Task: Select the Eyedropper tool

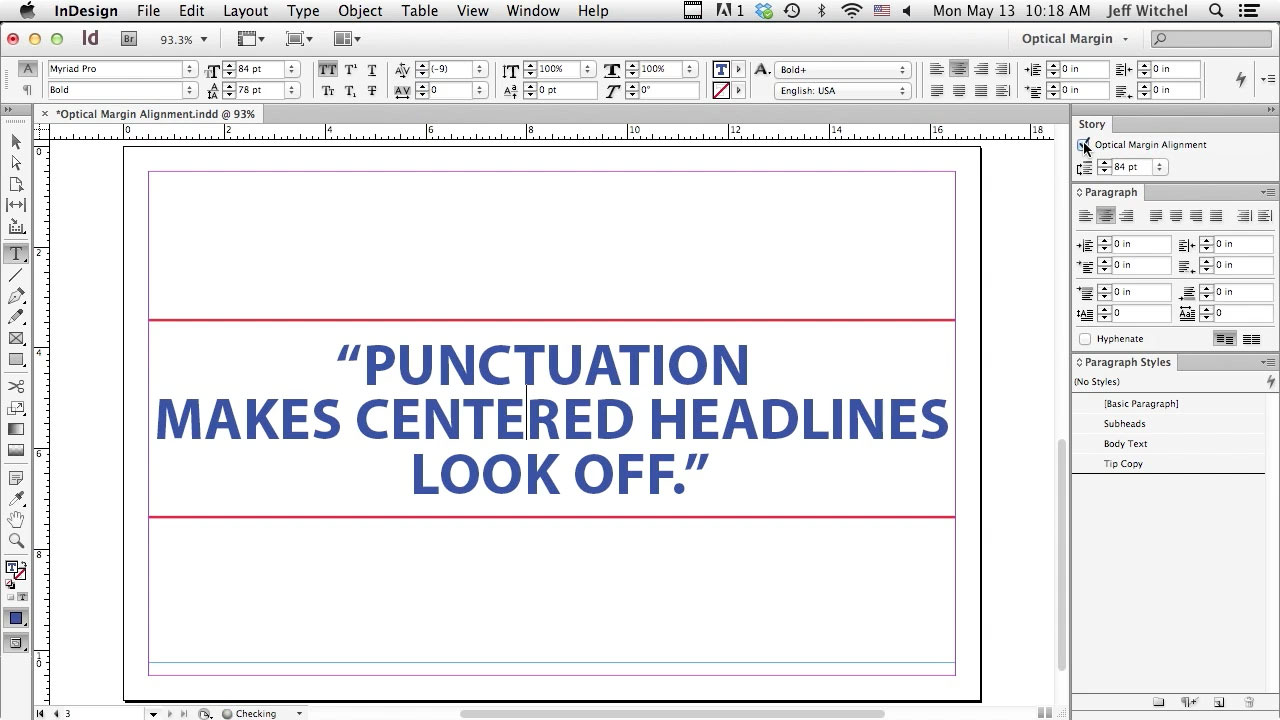Action: point(16,498)
